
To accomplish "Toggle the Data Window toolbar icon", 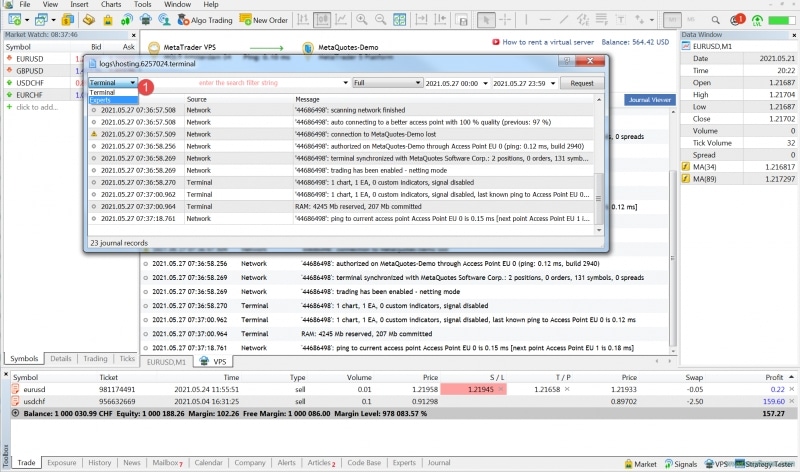I will click(x=89, y=20).
